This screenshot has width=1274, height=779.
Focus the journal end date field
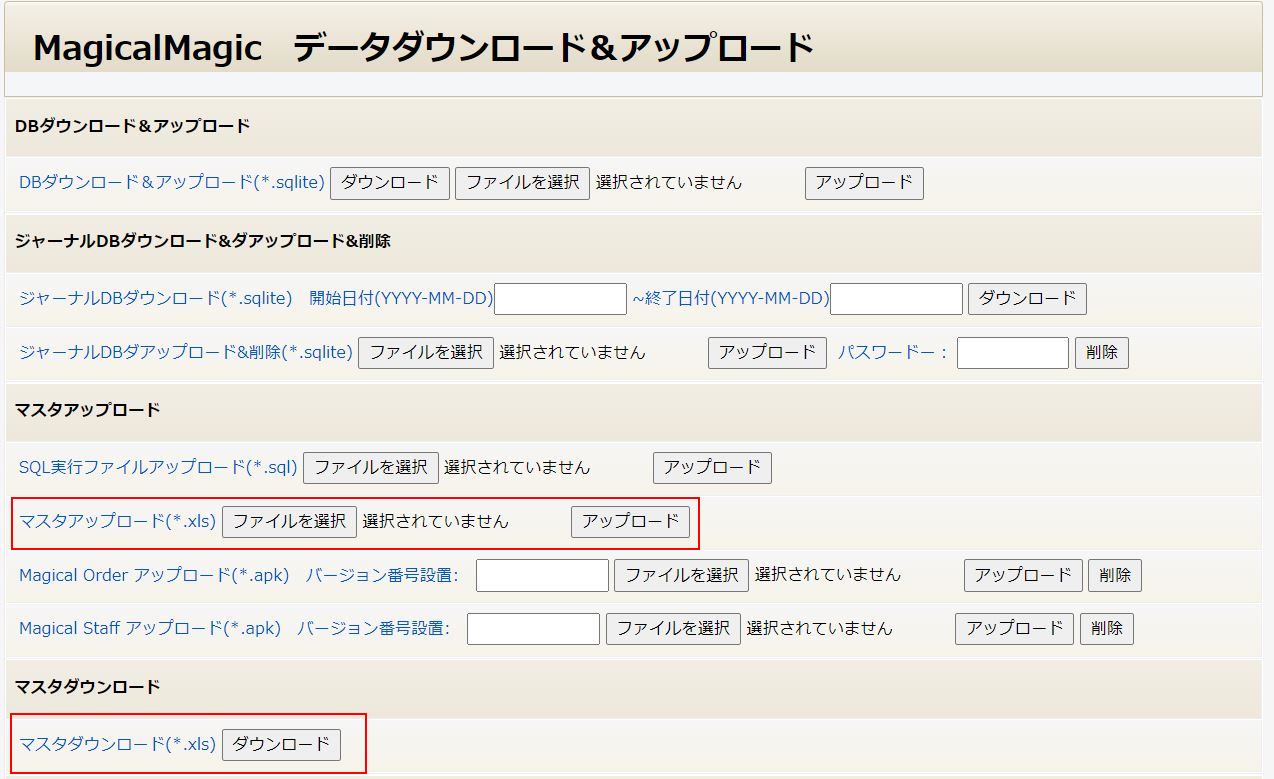pos(896,299)
